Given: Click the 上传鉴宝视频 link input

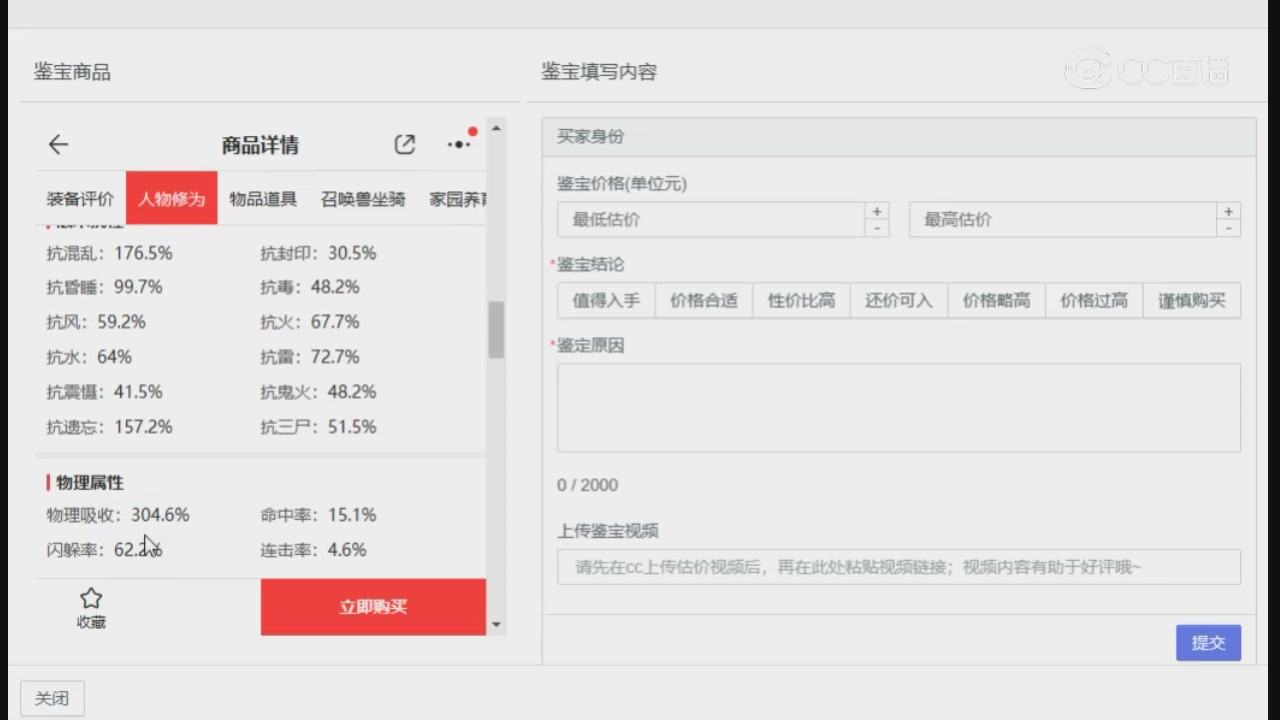Looking at the screenshot, I should tap(899, 567).
